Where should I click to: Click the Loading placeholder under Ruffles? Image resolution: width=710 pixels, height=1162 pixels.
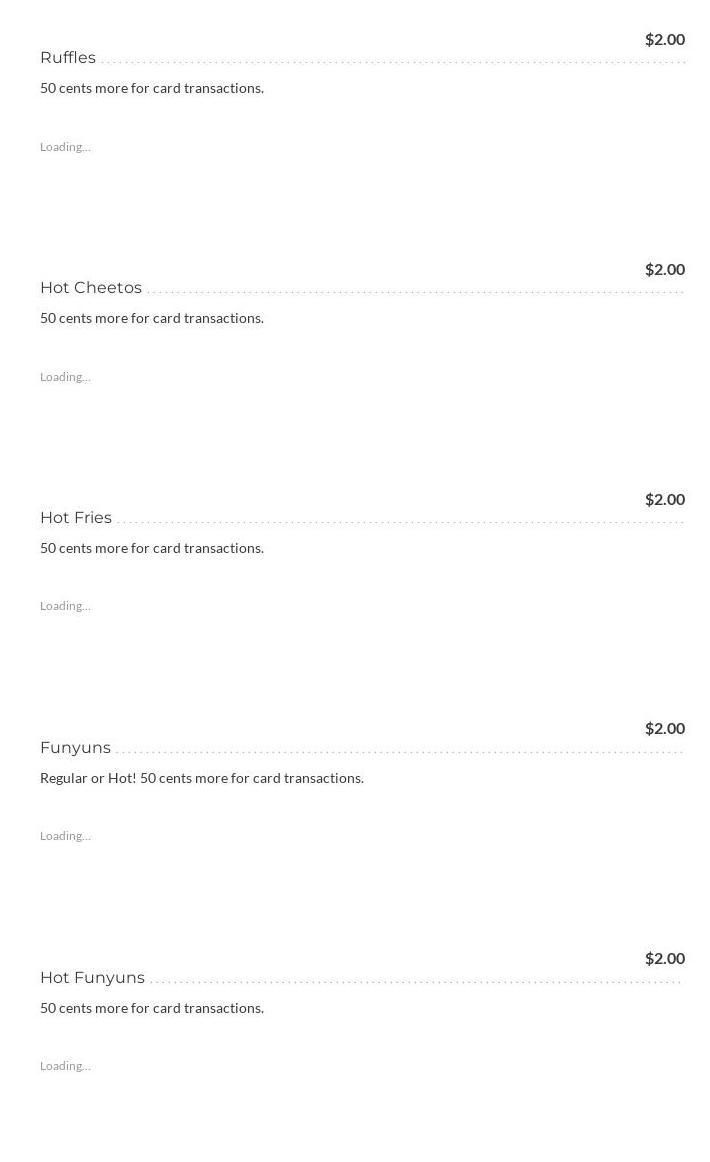pos(65,147)
